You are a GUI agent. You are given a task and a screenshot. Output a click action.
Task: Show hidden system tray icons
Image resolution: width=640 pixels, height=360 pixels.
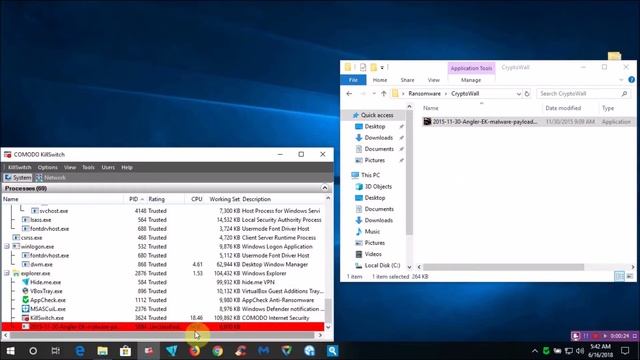pos(535,351)
